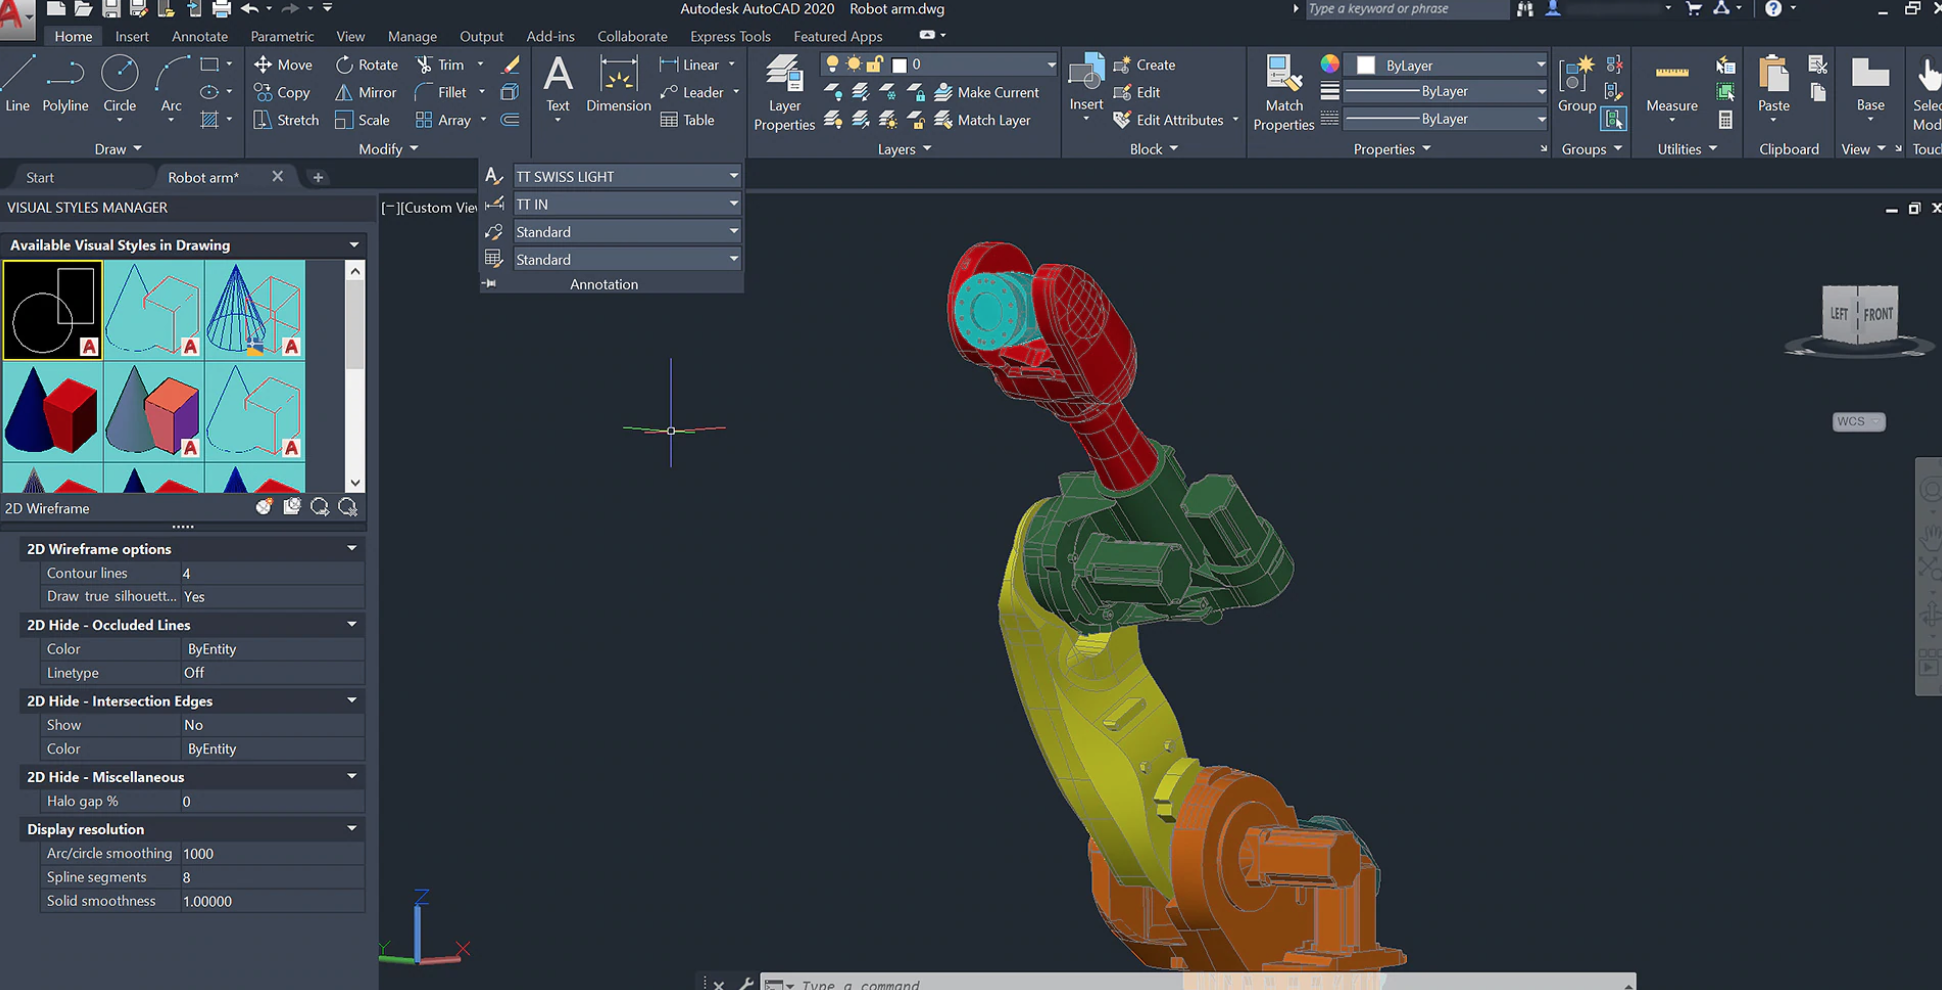Click the Match Layer button

tap(985, 120)
